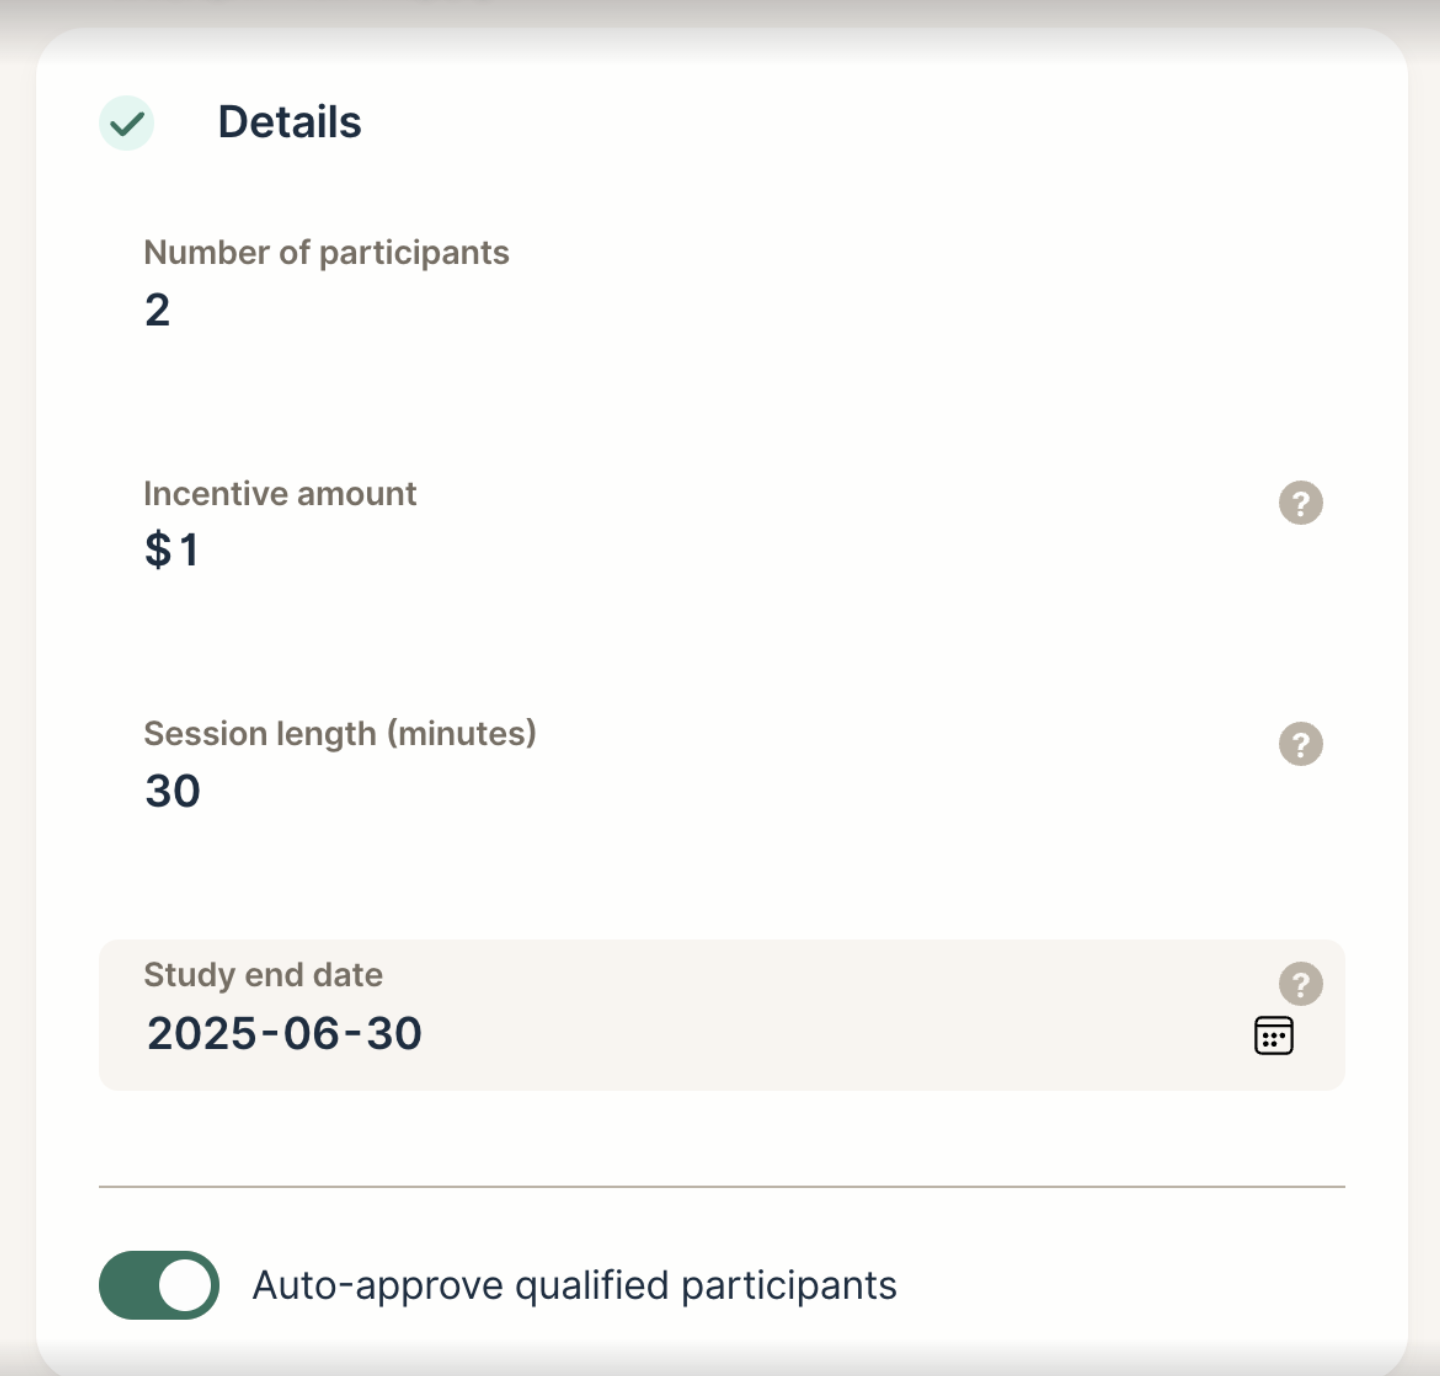Screen dimensions: 1440x1376
Task: Focus the Incentive amount value 1
Action: click(x=189, y=550)
